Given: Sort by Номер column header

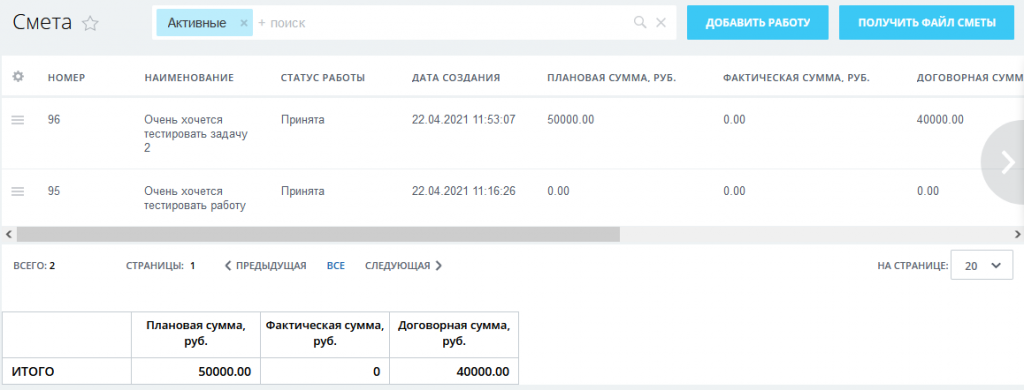Looking at the screenshot, I should pyautogui.click(x=67, y=78).
